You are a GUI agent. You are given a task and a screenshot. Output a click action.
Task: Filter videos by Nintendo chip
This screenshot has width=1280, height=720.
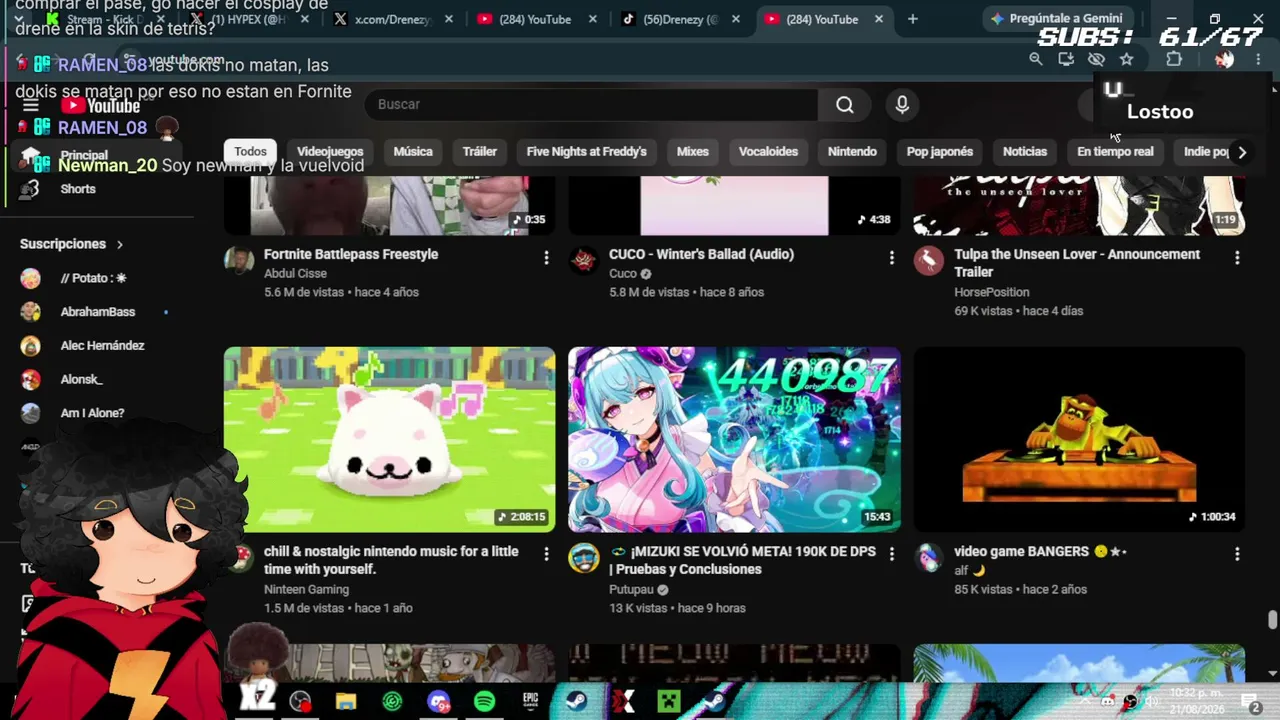[852, 152]
